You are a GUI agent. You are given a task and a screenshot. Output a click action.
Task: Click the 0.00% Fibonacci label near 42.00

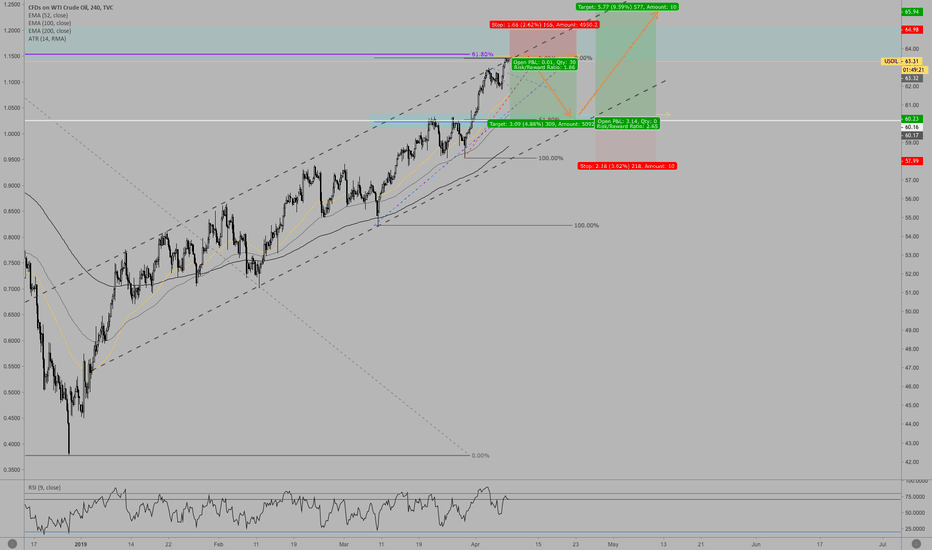tap(480, 455)
